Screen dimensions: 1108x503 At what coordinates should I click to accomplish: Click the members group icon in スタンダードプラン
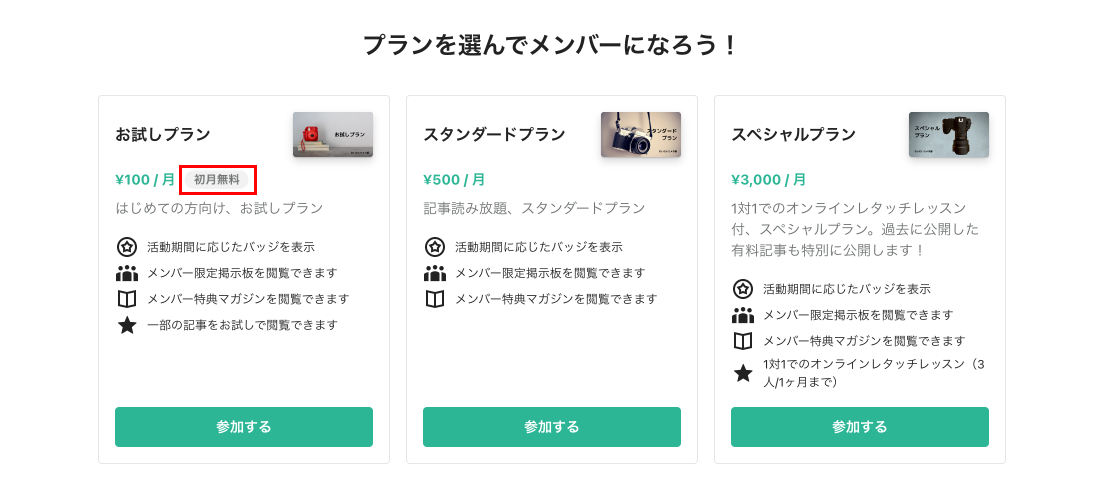(435, 273)
